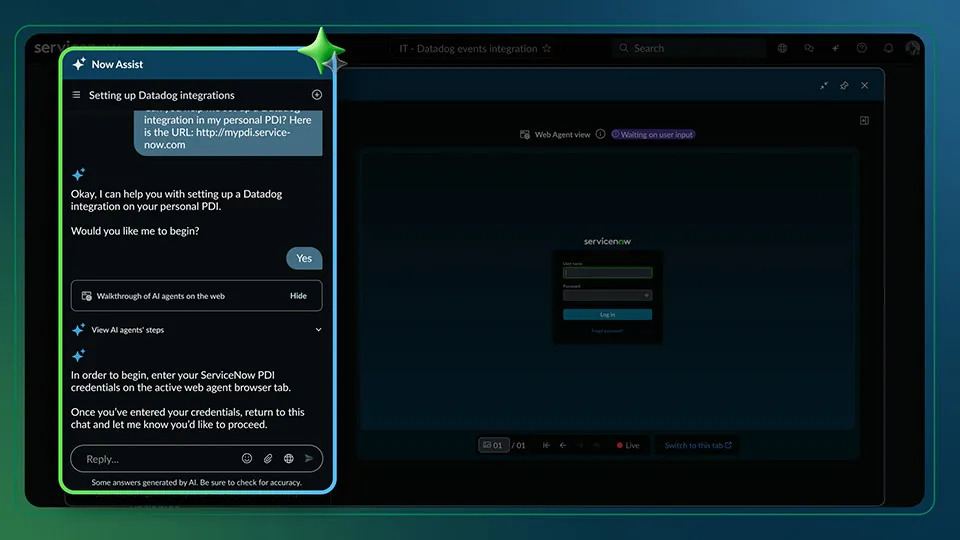Click the Search box in the top header
The width and height of the screenshot is (960, 540).
pyautogui.click(x=689, y=48)
